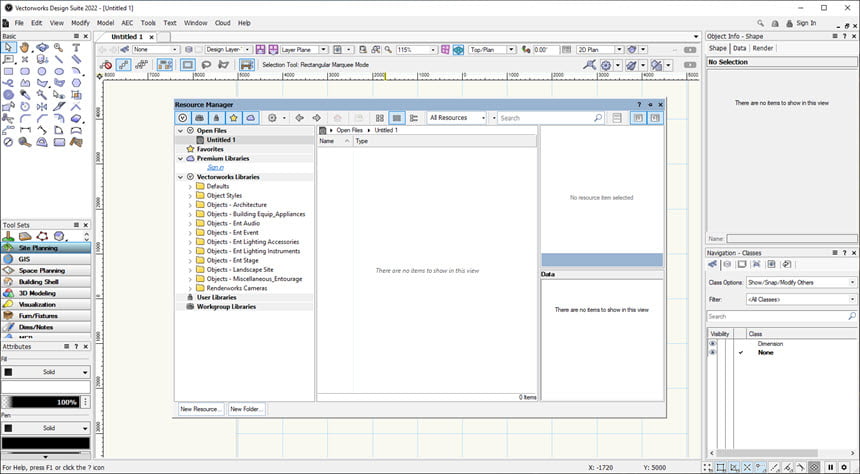Select the Oval tool

pos(59,71)
